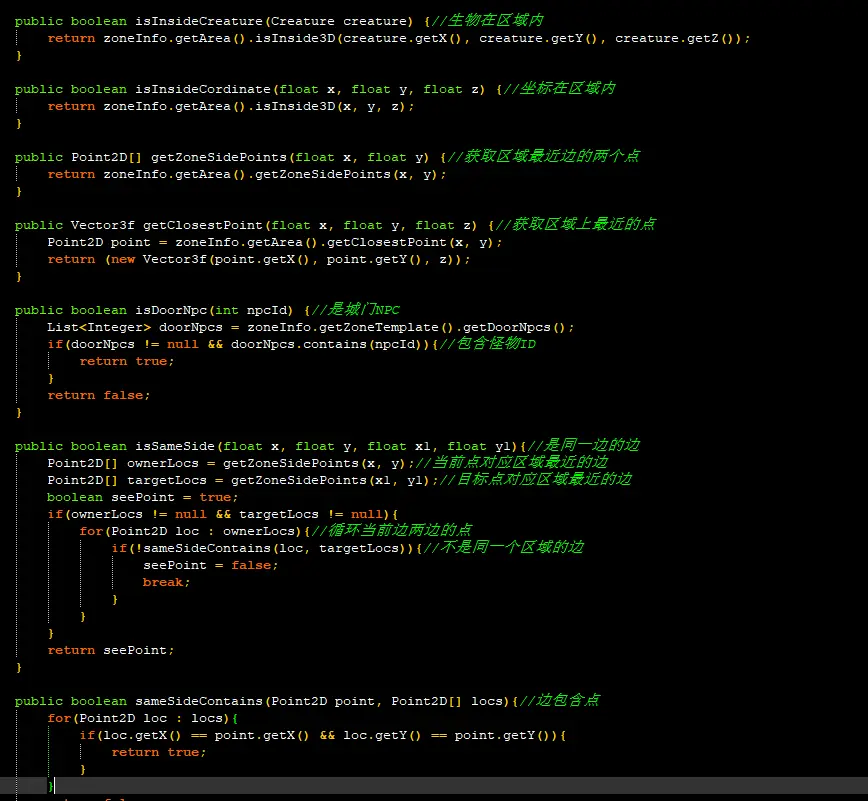This screenshot has height=801, width=868.
Task: Select the comment "//坐标在区域内"
Action: [560, 89]
